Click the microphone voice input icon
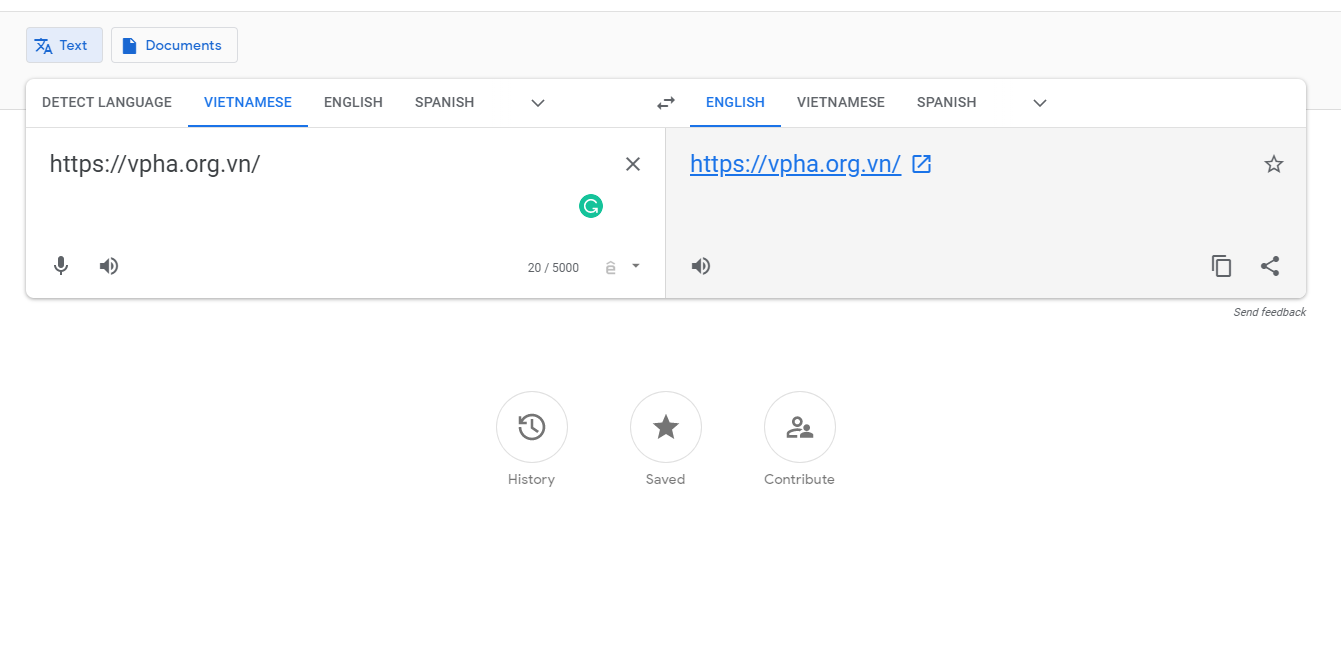Viewport: 1341px width, 645px height. coord(61,266)
